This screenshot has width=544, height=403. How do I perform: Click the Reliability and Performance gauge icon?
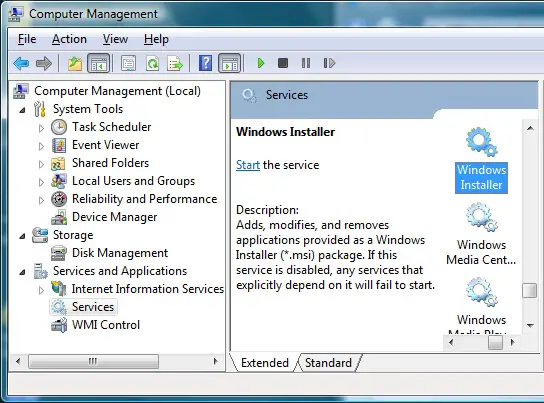(59, 199)
